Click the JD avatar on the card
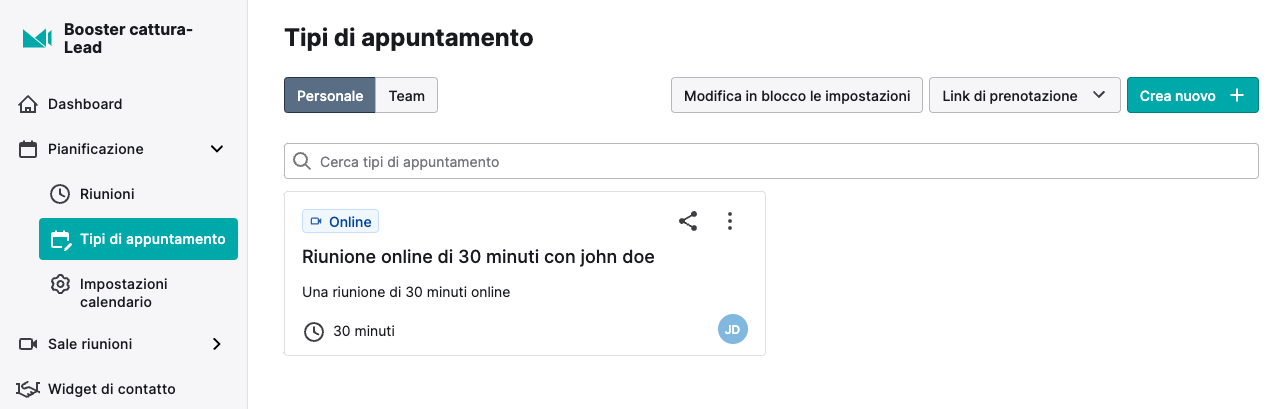 pos(733,329)
